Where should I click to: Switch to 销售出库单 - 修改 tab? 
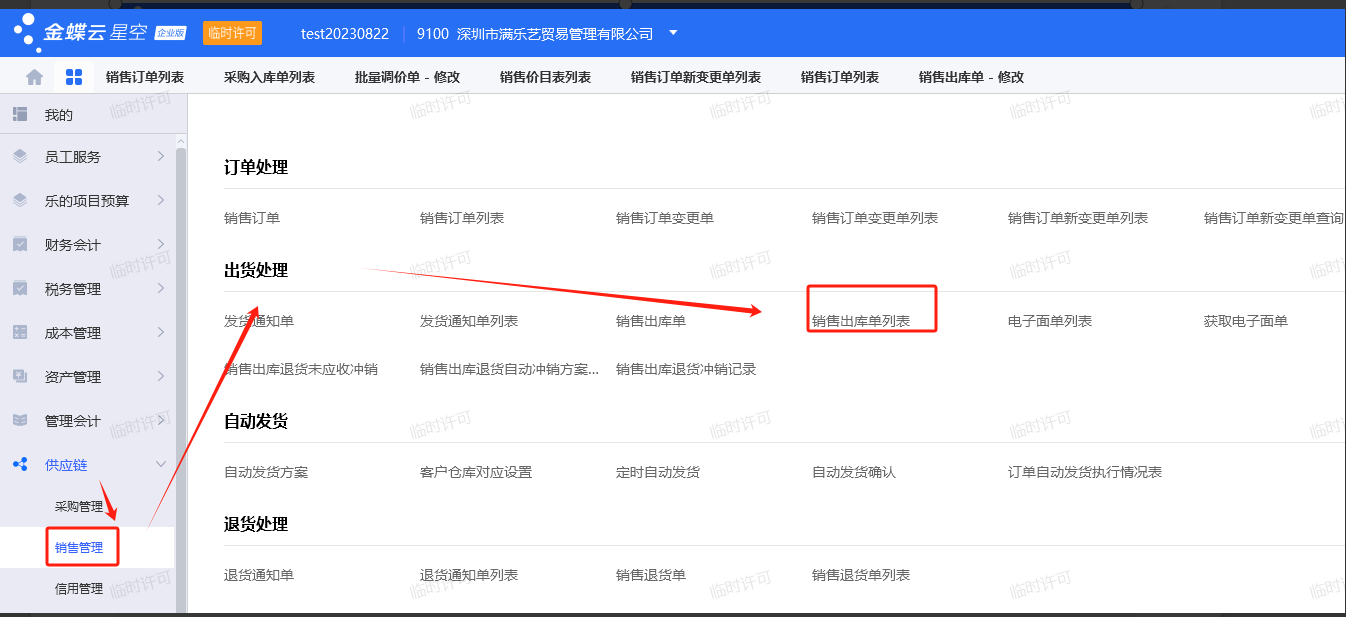971,77
